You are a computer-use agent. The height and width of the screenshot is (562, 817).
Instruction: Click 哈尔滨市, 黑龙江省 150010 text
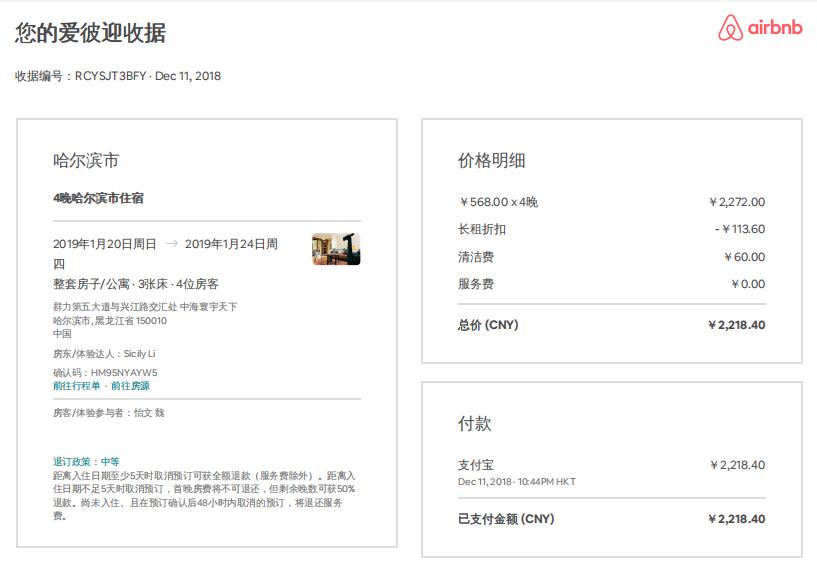point(110,321)
